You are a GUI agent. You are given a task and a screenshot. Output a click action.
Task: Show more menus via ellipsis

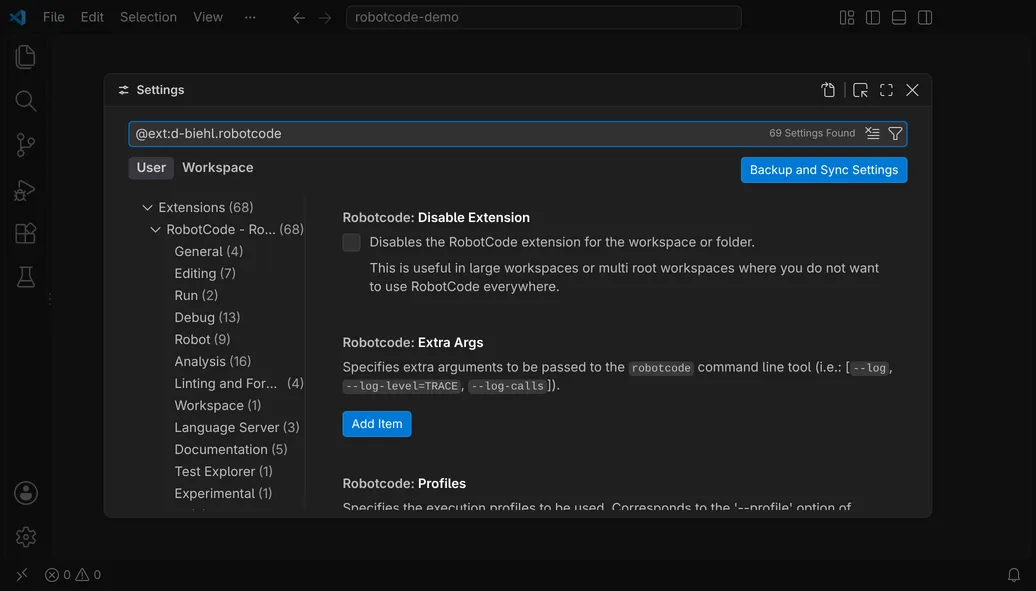coord(250,17)
